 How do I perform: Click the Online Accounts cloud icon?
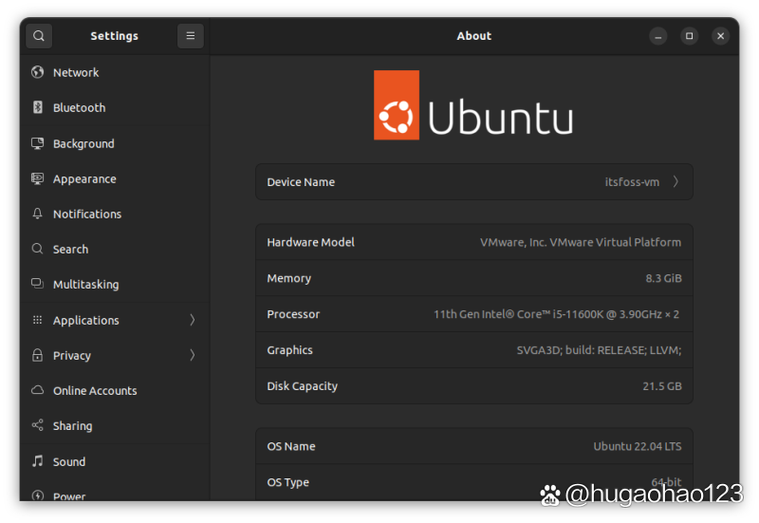click(37, 390)
